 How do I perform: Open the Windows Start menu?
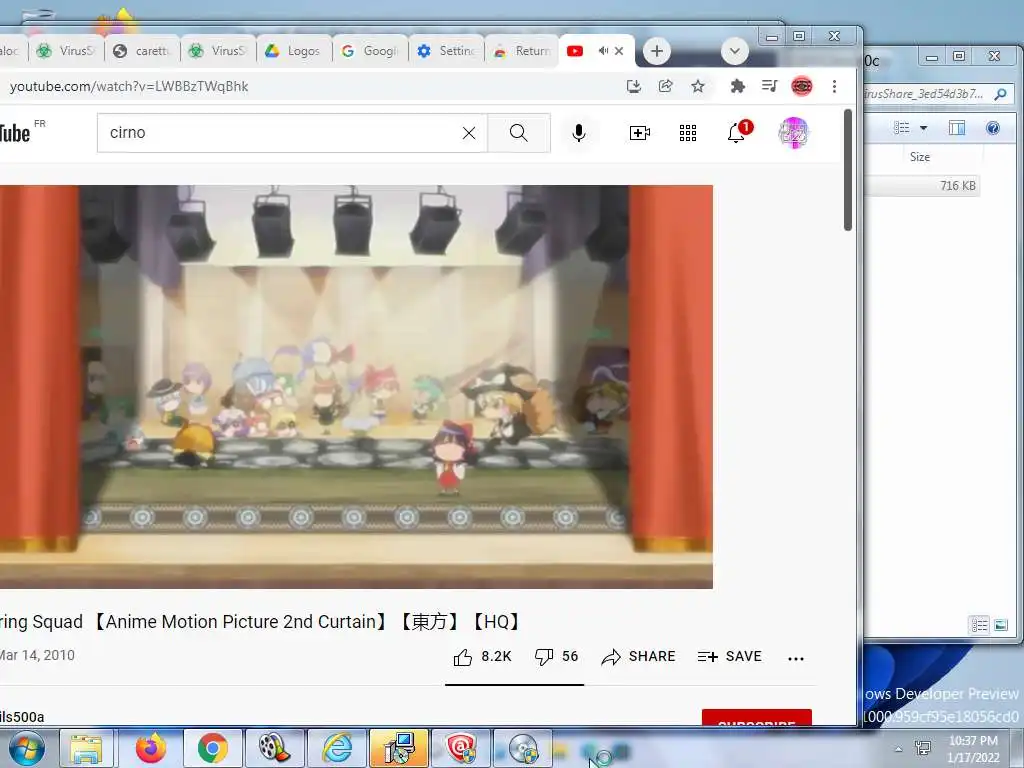point(26,748)
